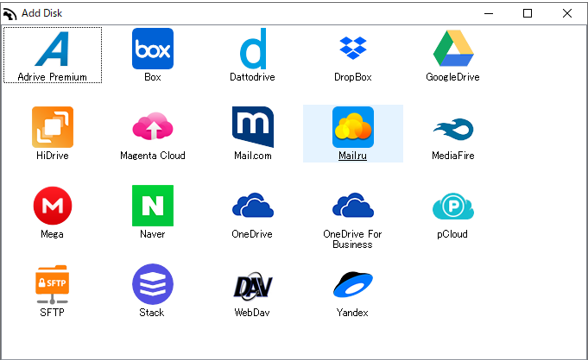
Task: Select the Naver green N icon
Action: point(153,206)
